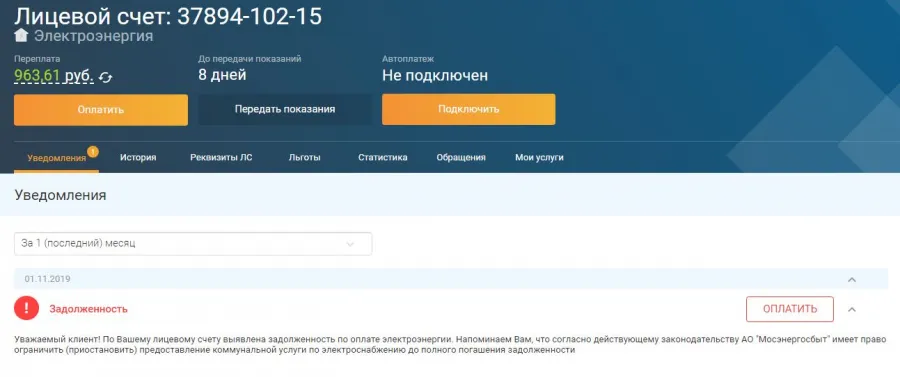
Task: Collapse the 01.11.2019 date group chevron
Action: click(x=852, y=279)
